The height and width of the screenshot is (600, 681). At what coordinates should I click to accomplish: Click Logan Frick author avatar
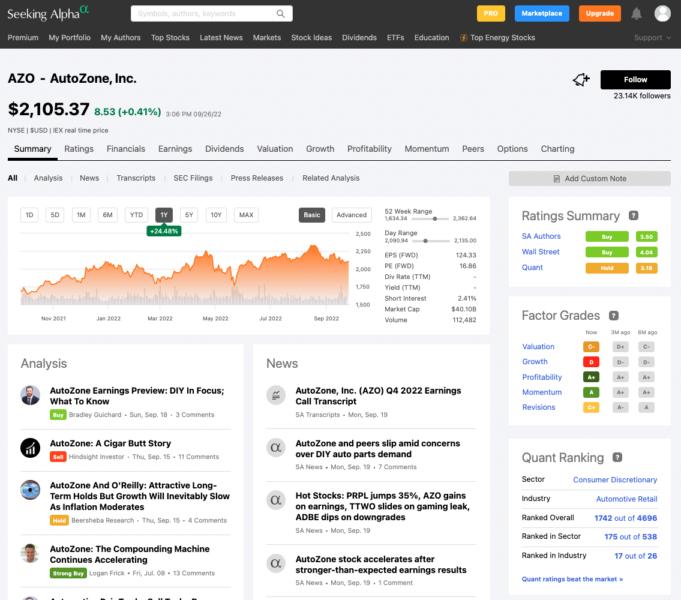click(x=30, y=553)
